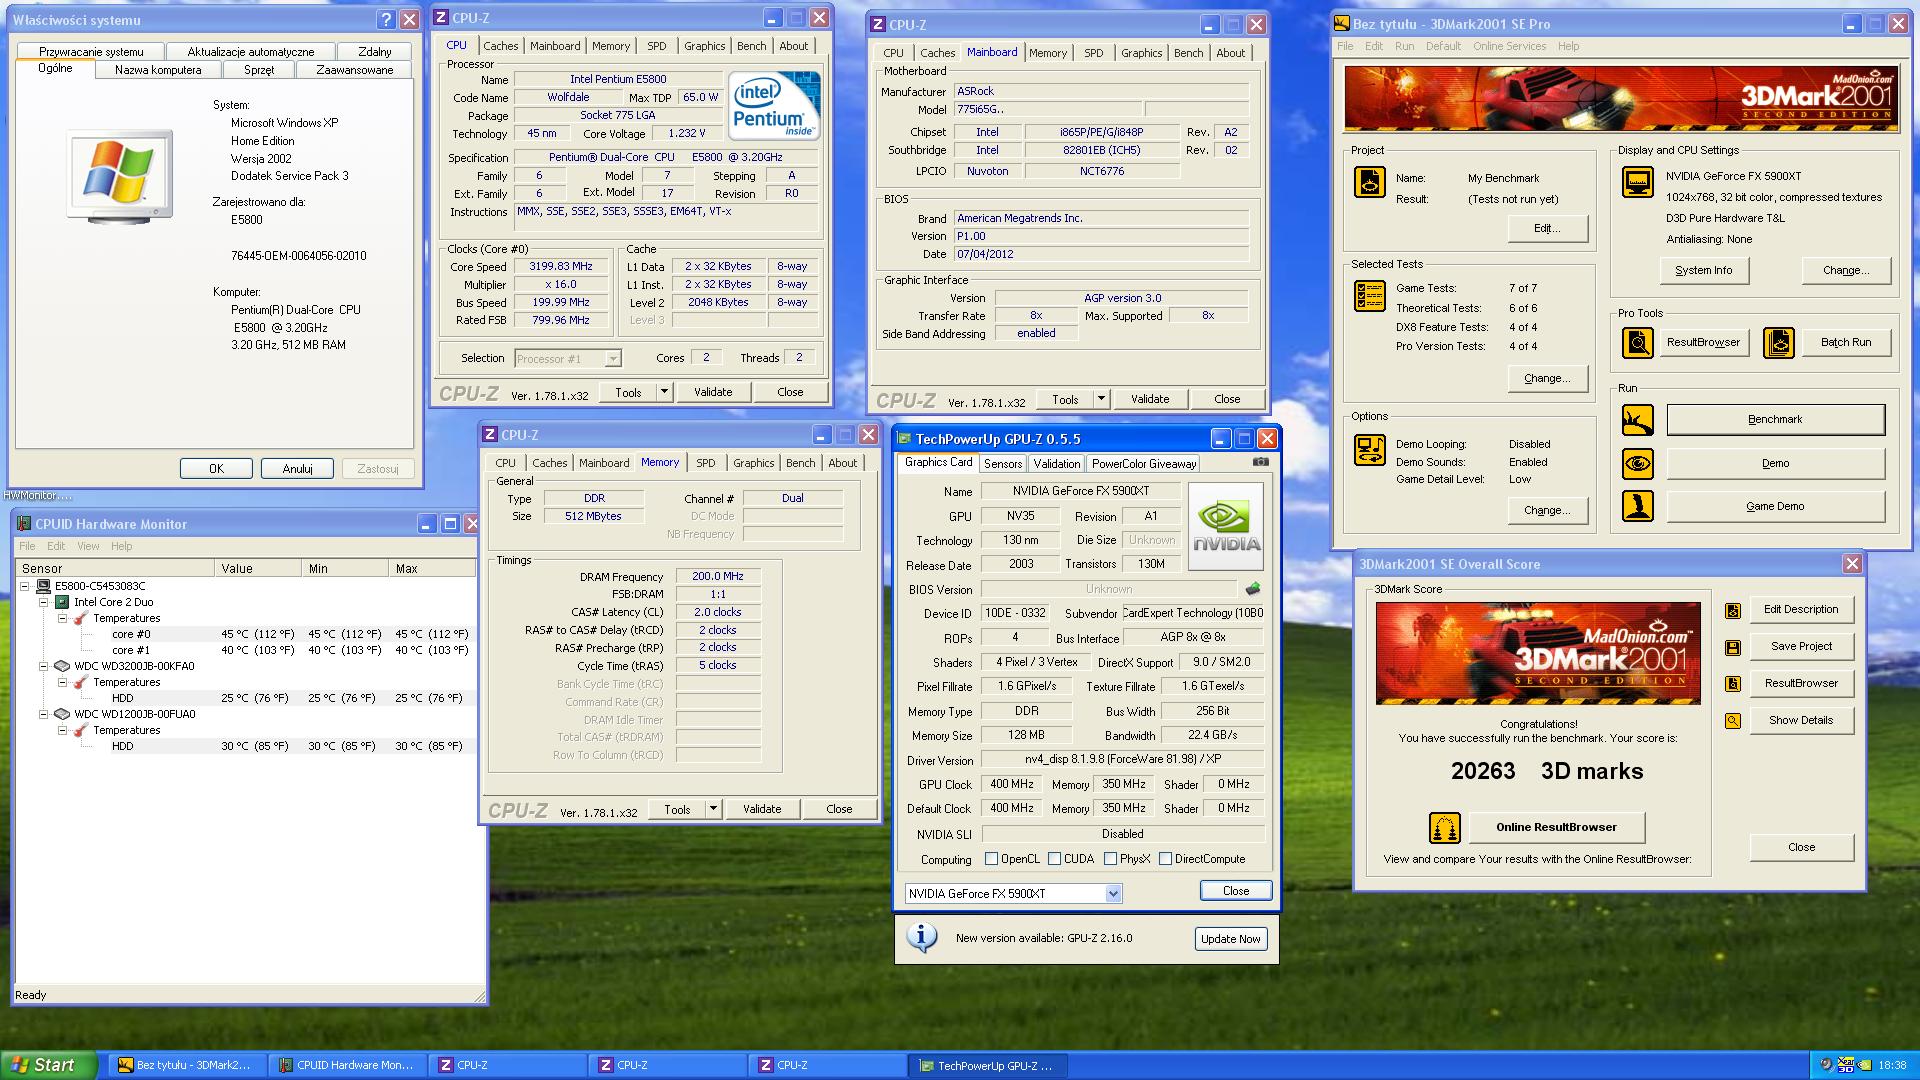Toggle the CUDA checkbox in GPU-Z
Screen dimensions: 1920x1080
point(1054,859)
